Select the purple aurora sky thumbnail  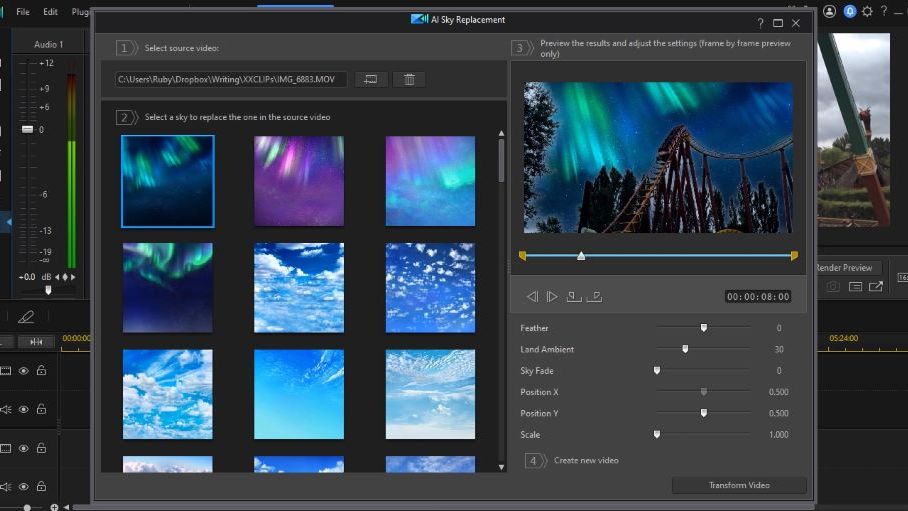pyautogui.click(x=299, y=181)
